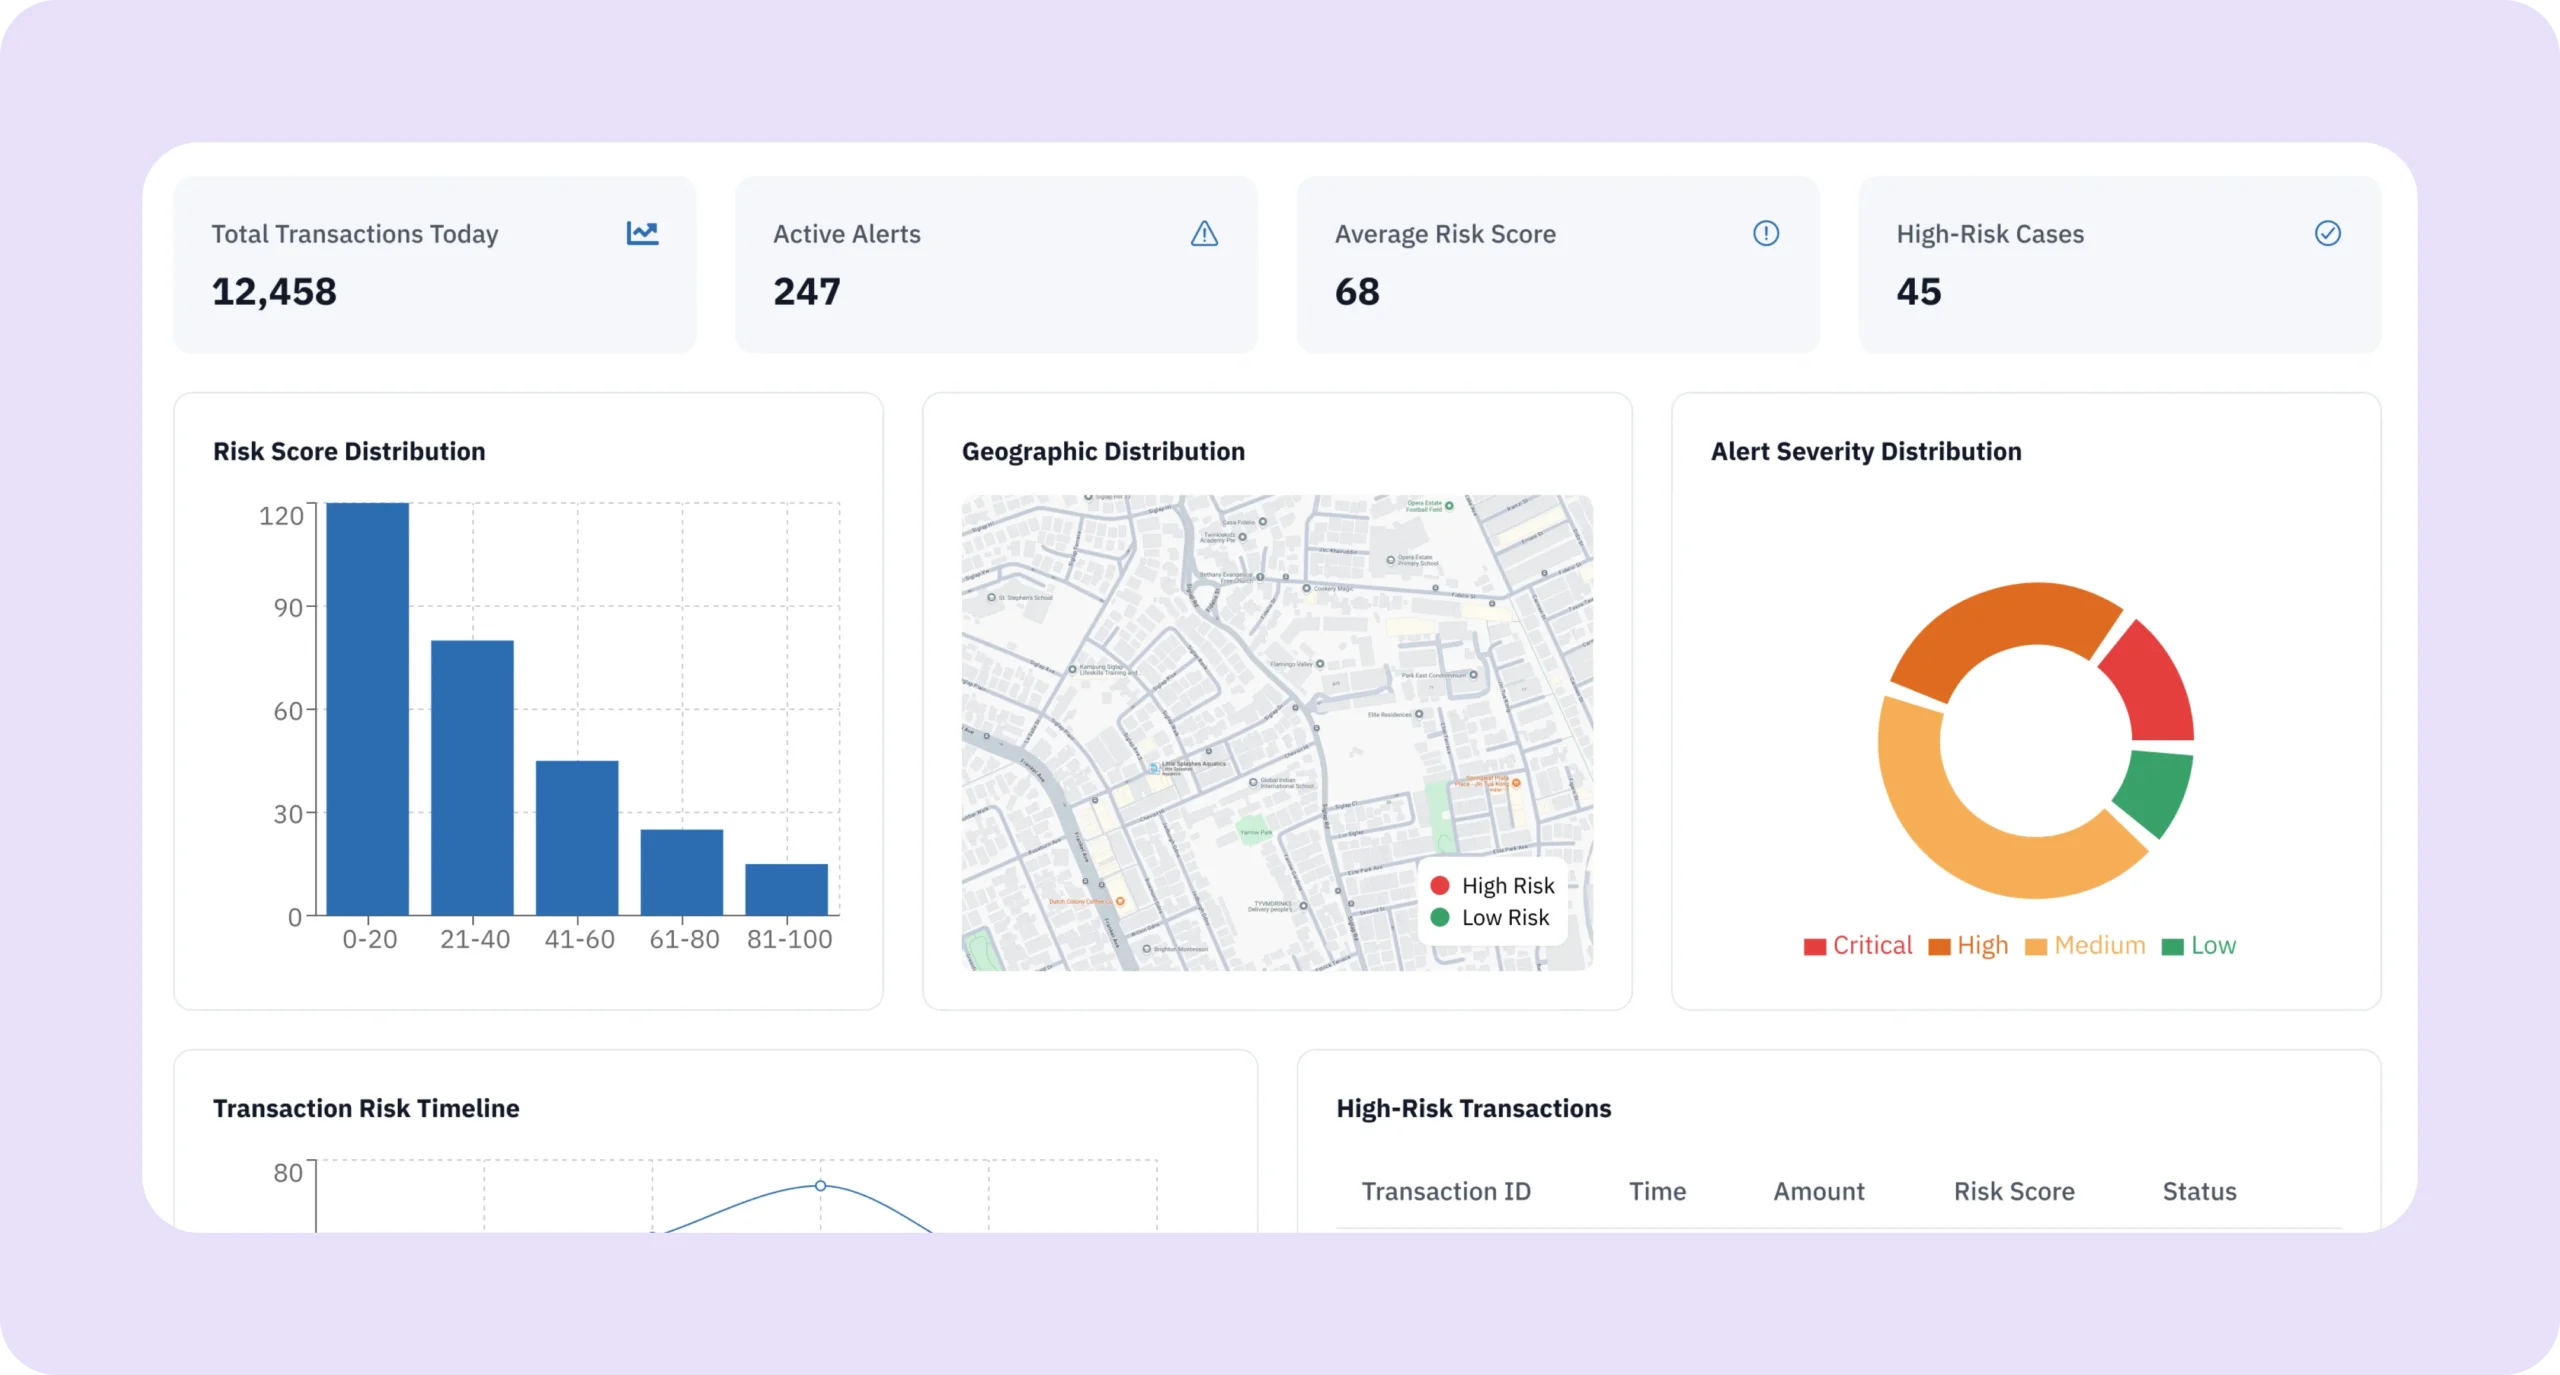The height and width of the screenshot is (1375, 2560).
Task: Click the Low severity green legend swatch
Action: pos(2172,947)
